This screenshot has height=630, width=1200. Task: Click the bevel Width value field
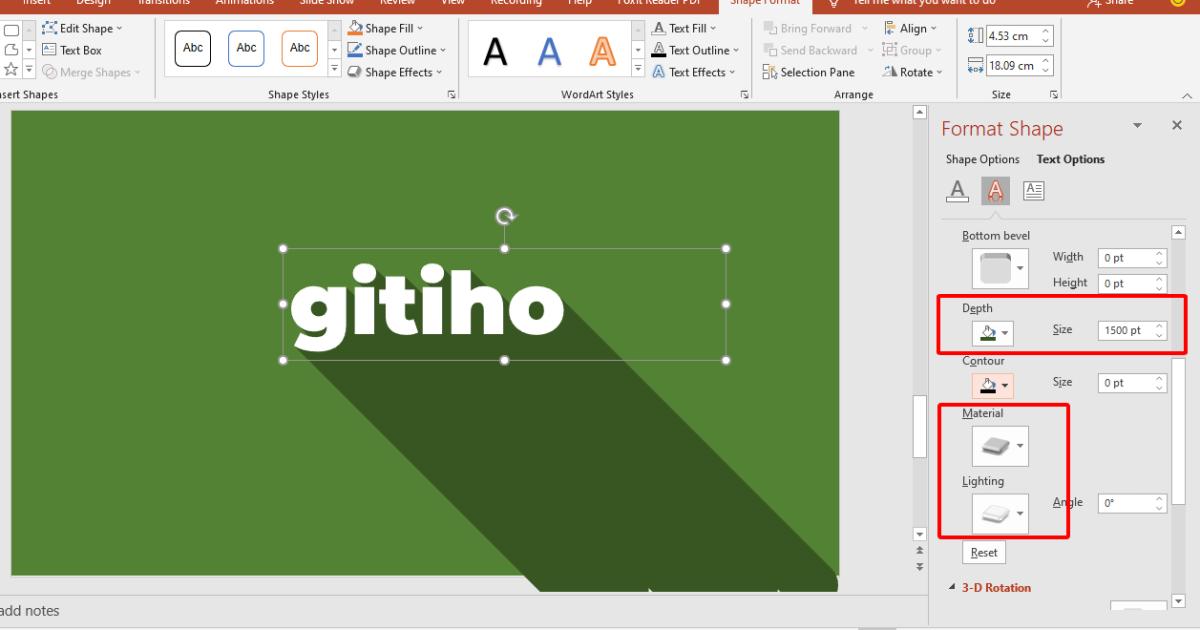[1132, 257]
